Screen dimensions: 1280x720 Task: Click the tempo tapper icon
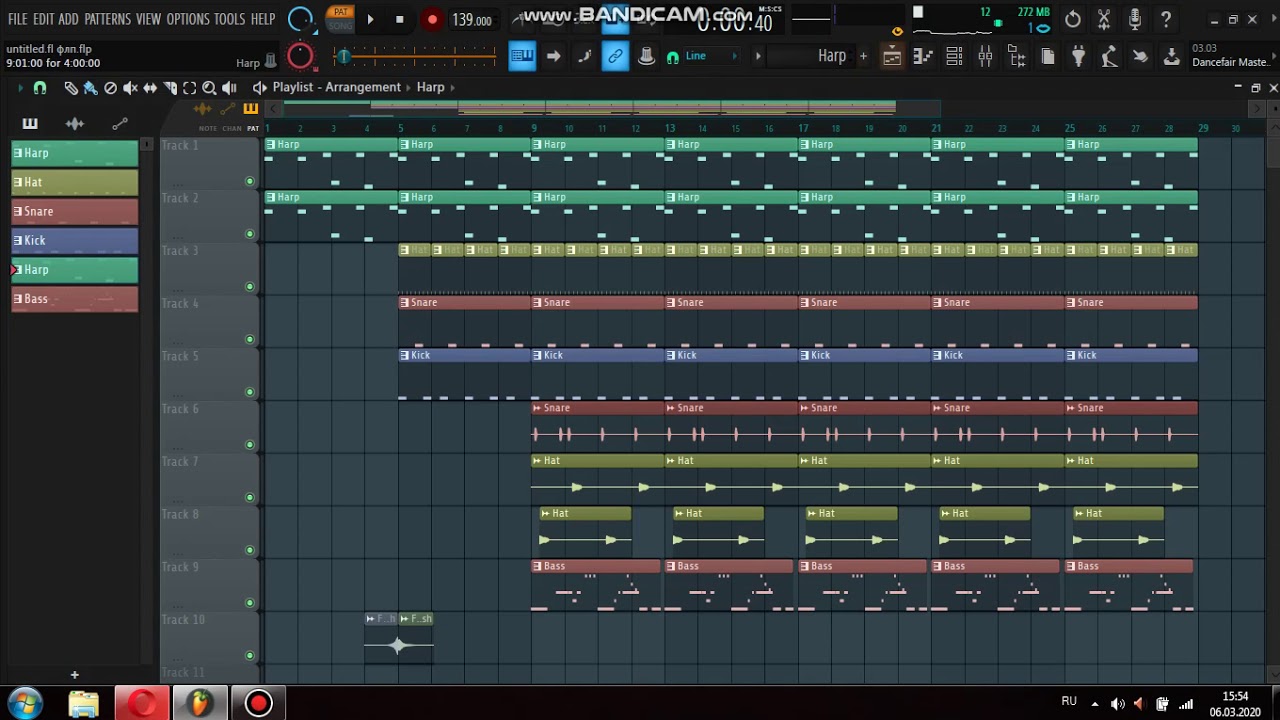pyautogui.click(x=1109, y=57)
